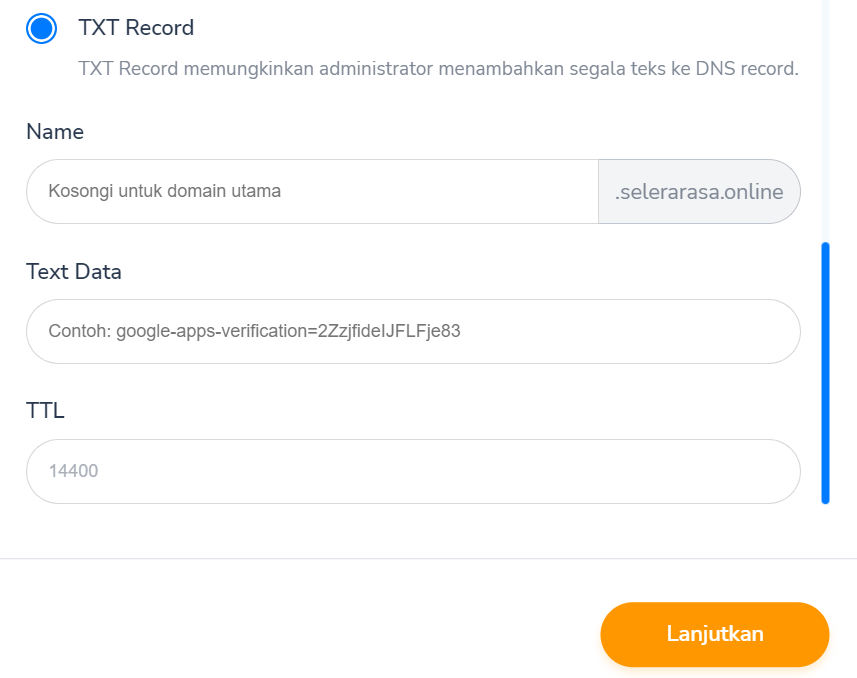Click the google-apps-verification example placeholder
The width and height of the screenshot is (857, 678).
coord(255,331)
